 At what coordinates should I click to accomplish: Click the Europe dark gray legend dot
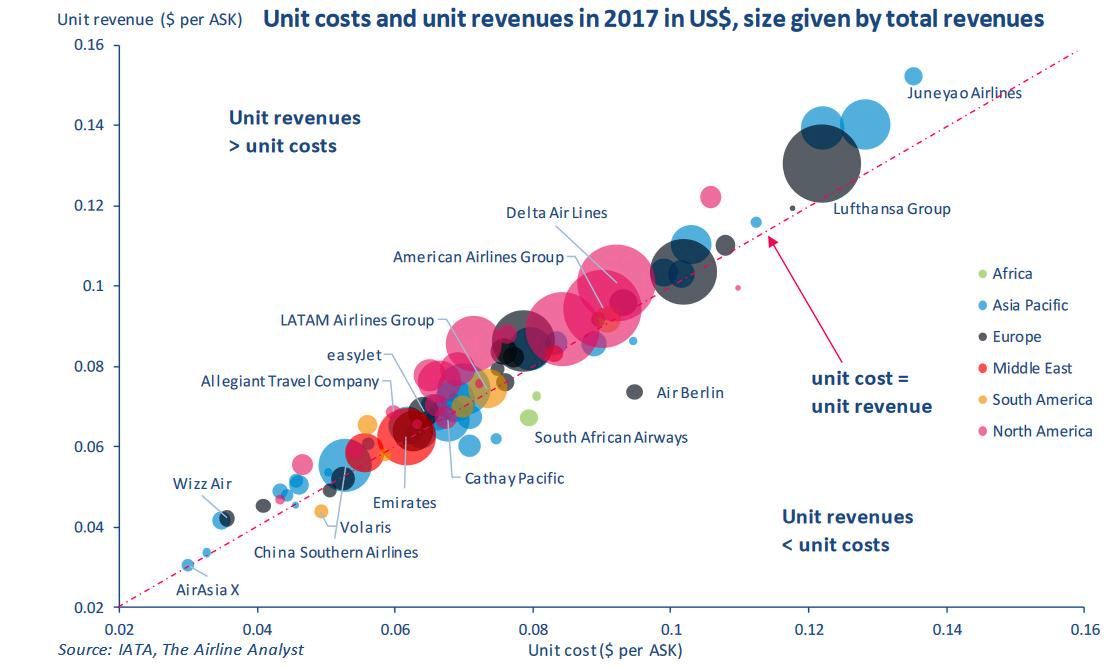click(981, 338)
